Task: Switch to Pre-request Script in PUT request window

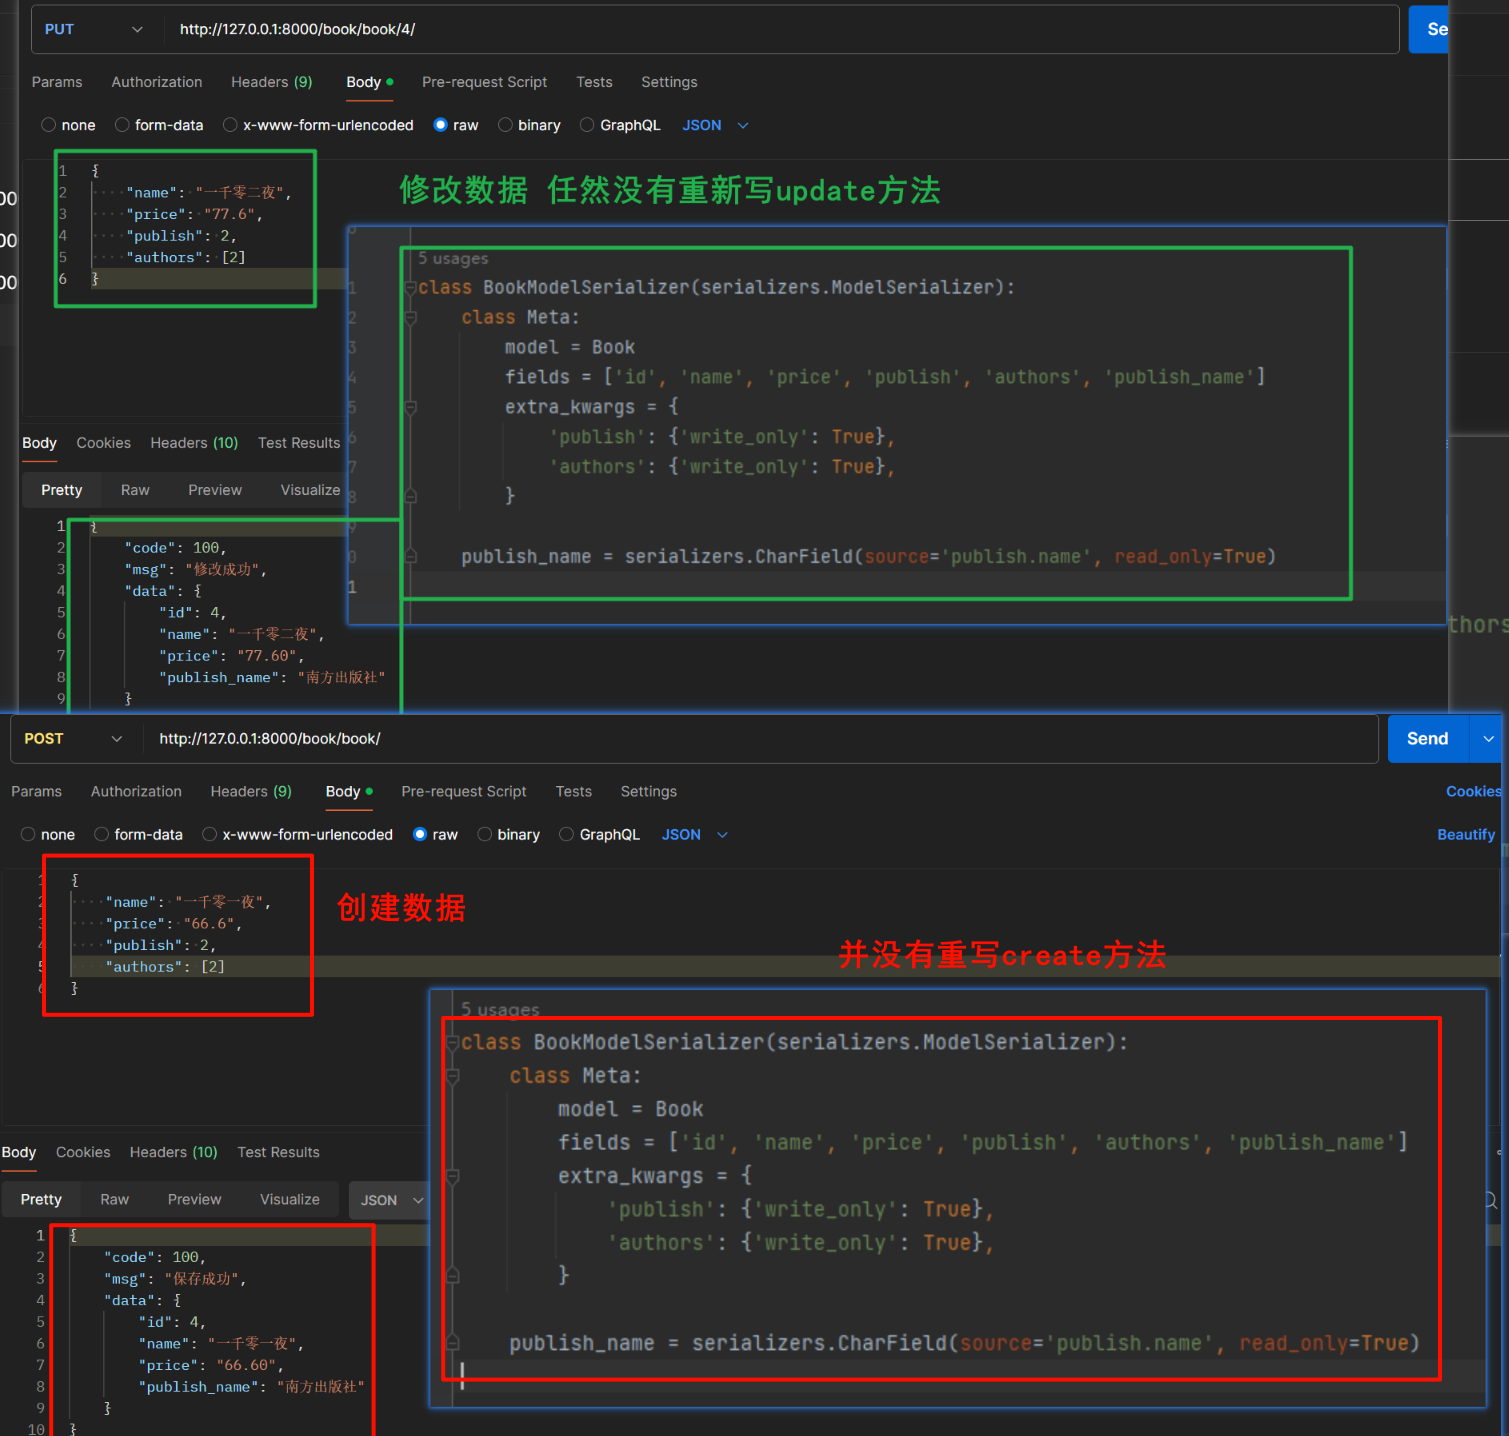Action: pos(484,82)
